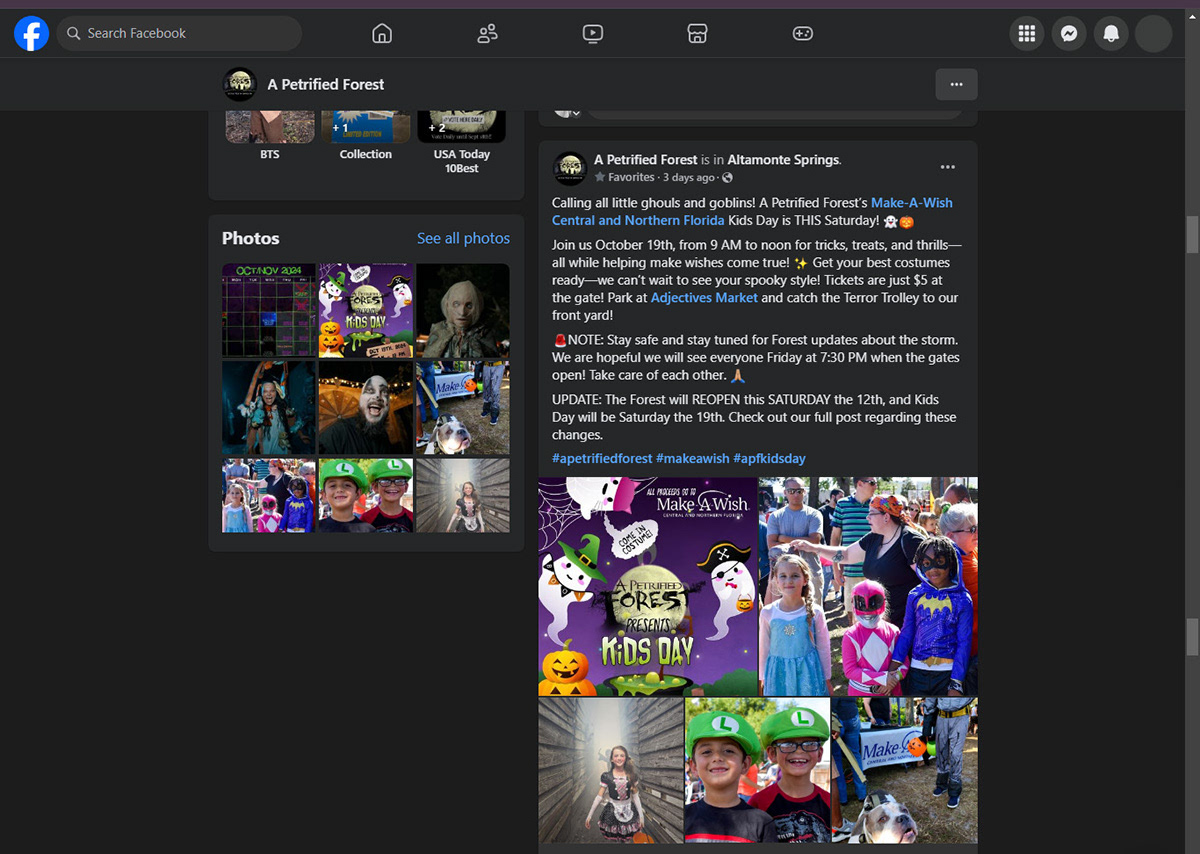Open the Collection featured album

click(x=366, y=134)
